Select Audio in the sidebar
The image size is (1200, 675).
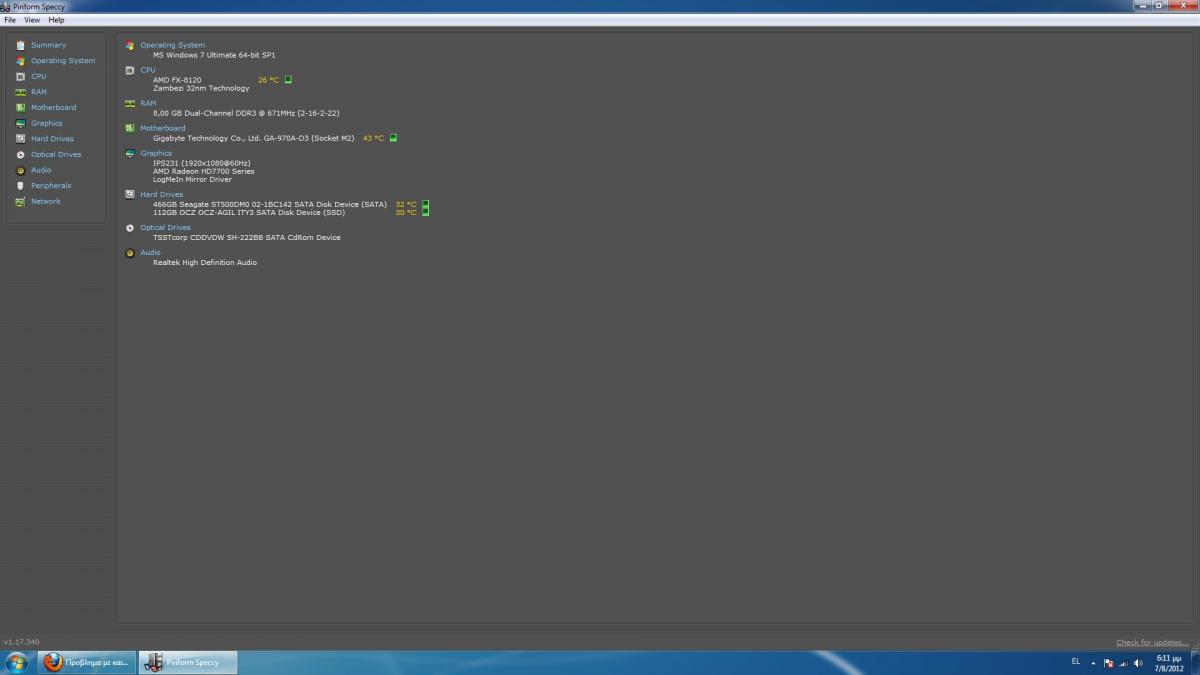tap(41, 170)
